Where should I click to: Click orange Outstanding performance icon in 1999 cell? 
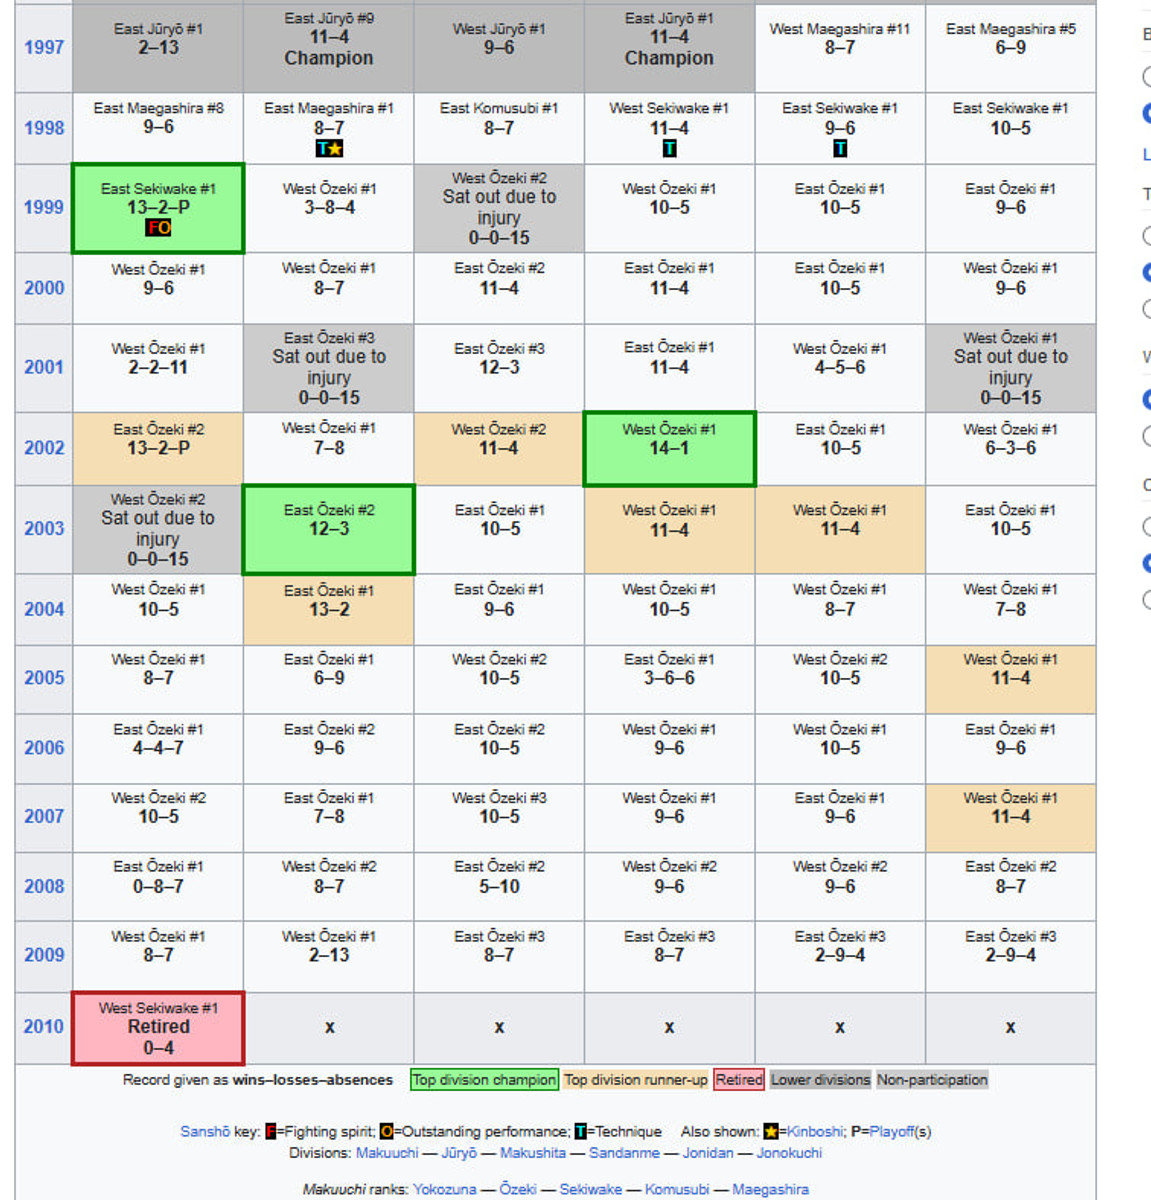click(x=164, y=228)
